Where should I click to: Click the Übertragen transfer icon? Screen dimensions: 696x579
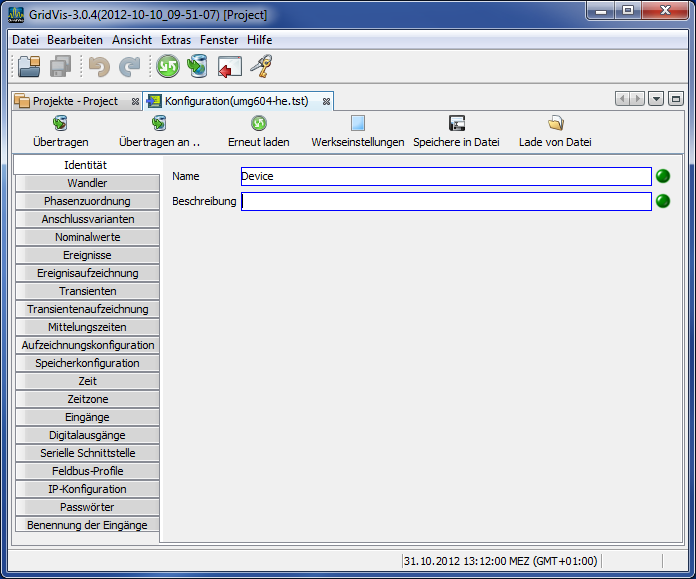pyautogui.click(x=60, y=123)
